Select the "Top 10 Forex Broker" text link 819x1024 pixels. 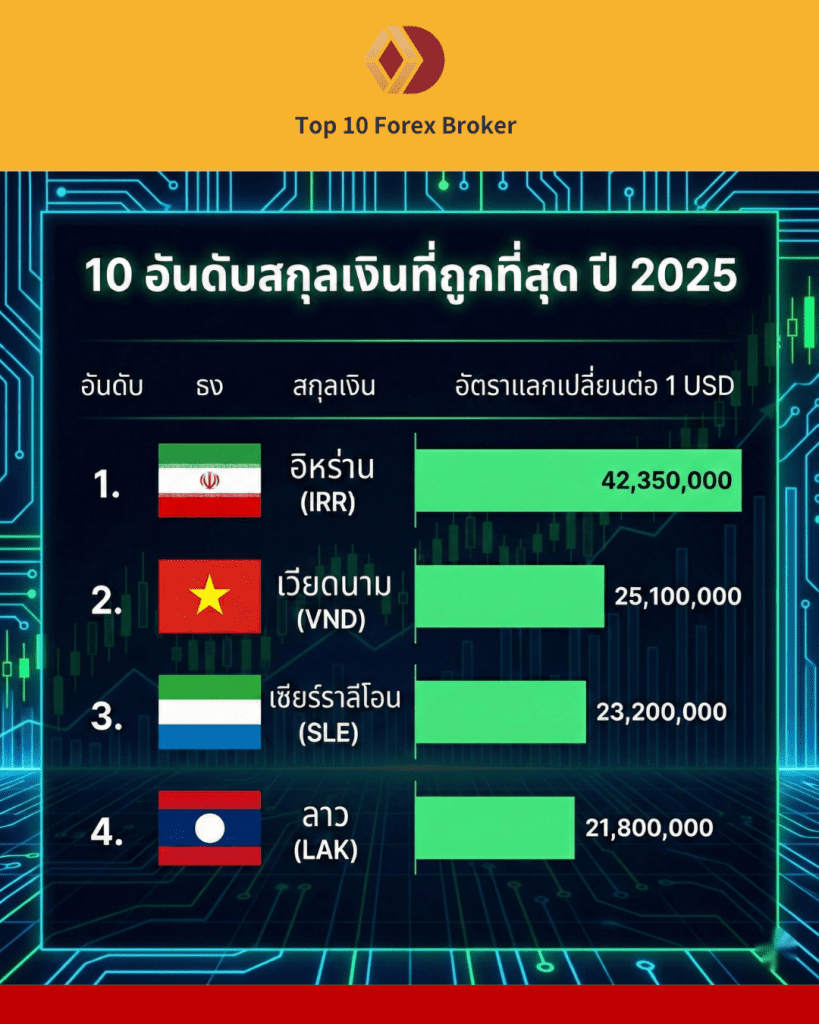(x=405, y=125)
